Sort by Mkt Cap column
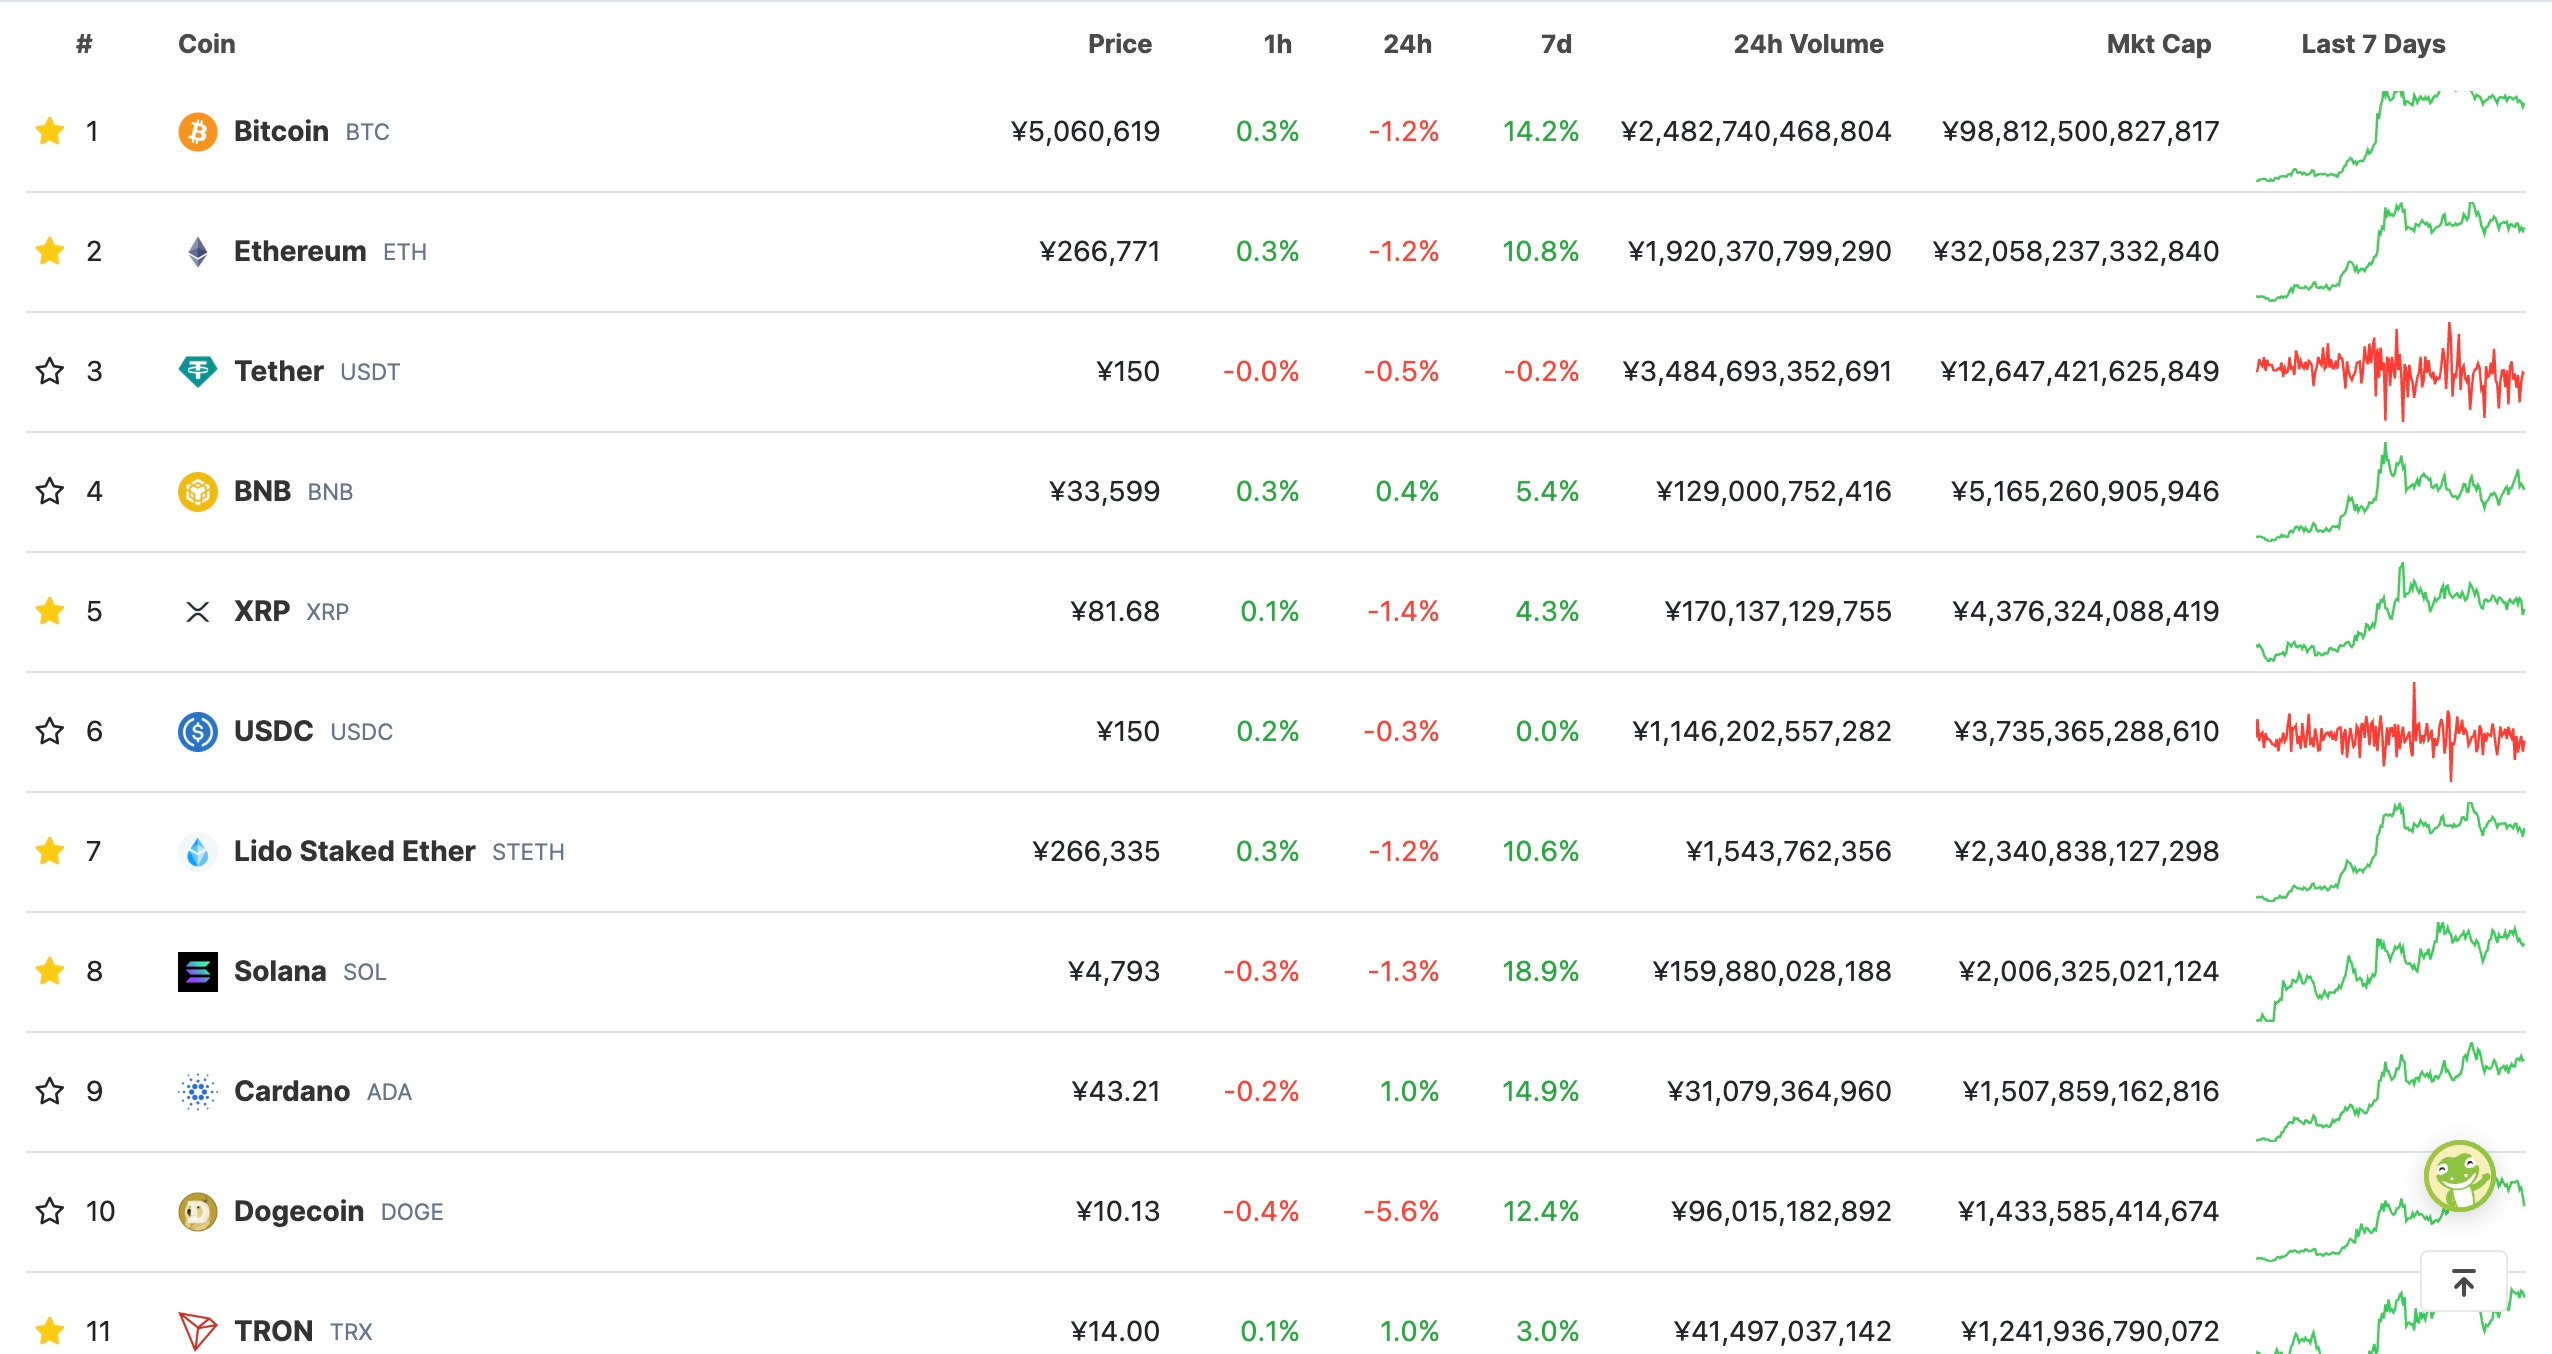Screen dimensions: 2552x1354 pos(2159,44)
